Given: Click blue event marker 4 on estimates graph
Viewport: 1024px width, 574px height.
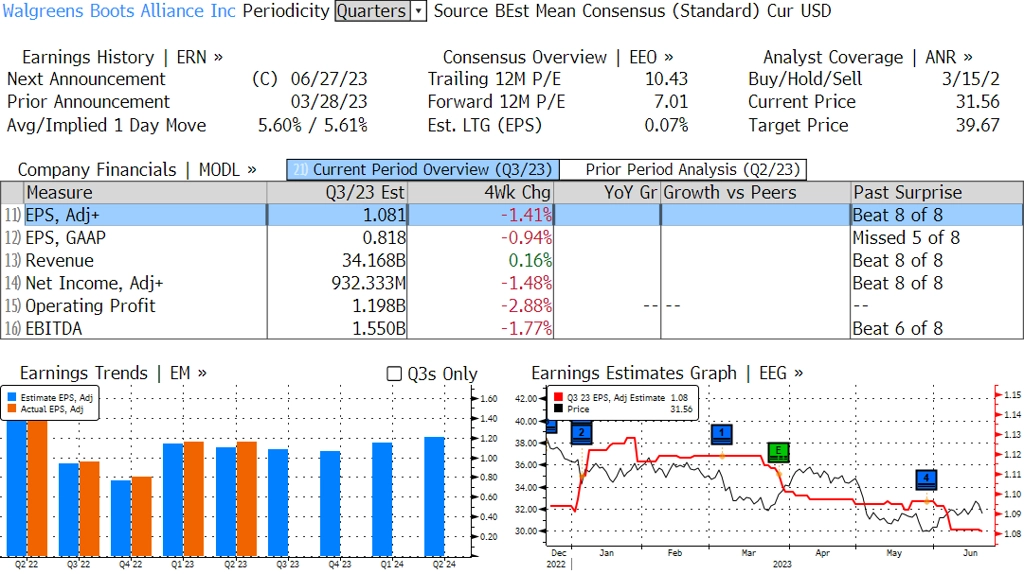Looking at the screenshot, I should (926, 479).
